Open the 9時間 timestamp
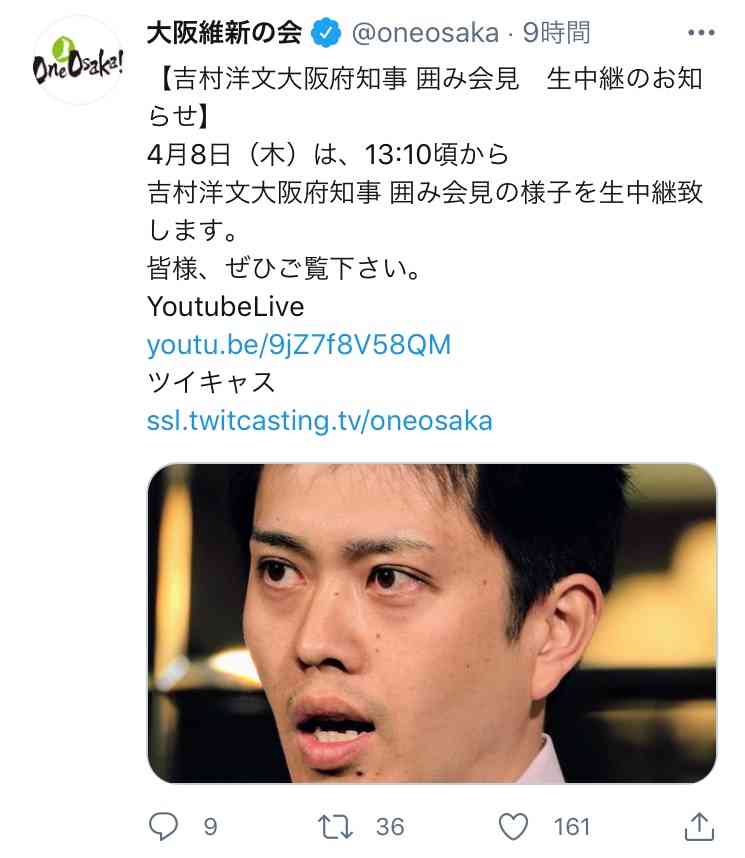 (x=556, y=33)
